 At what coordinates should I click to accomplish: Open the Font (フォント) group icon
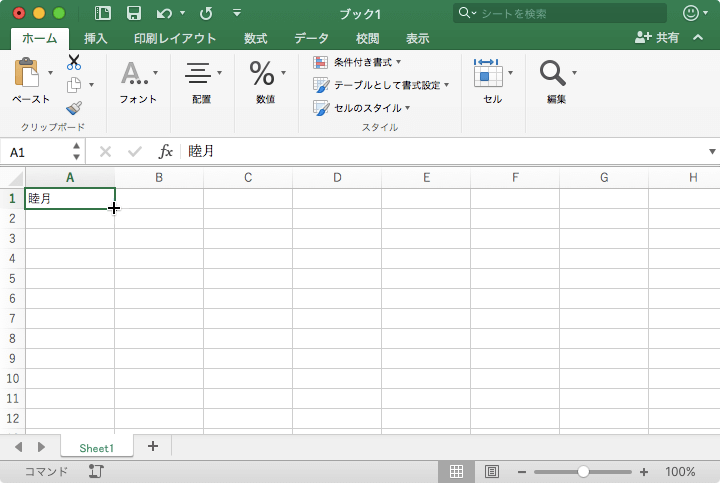click(x=135, y=73)
